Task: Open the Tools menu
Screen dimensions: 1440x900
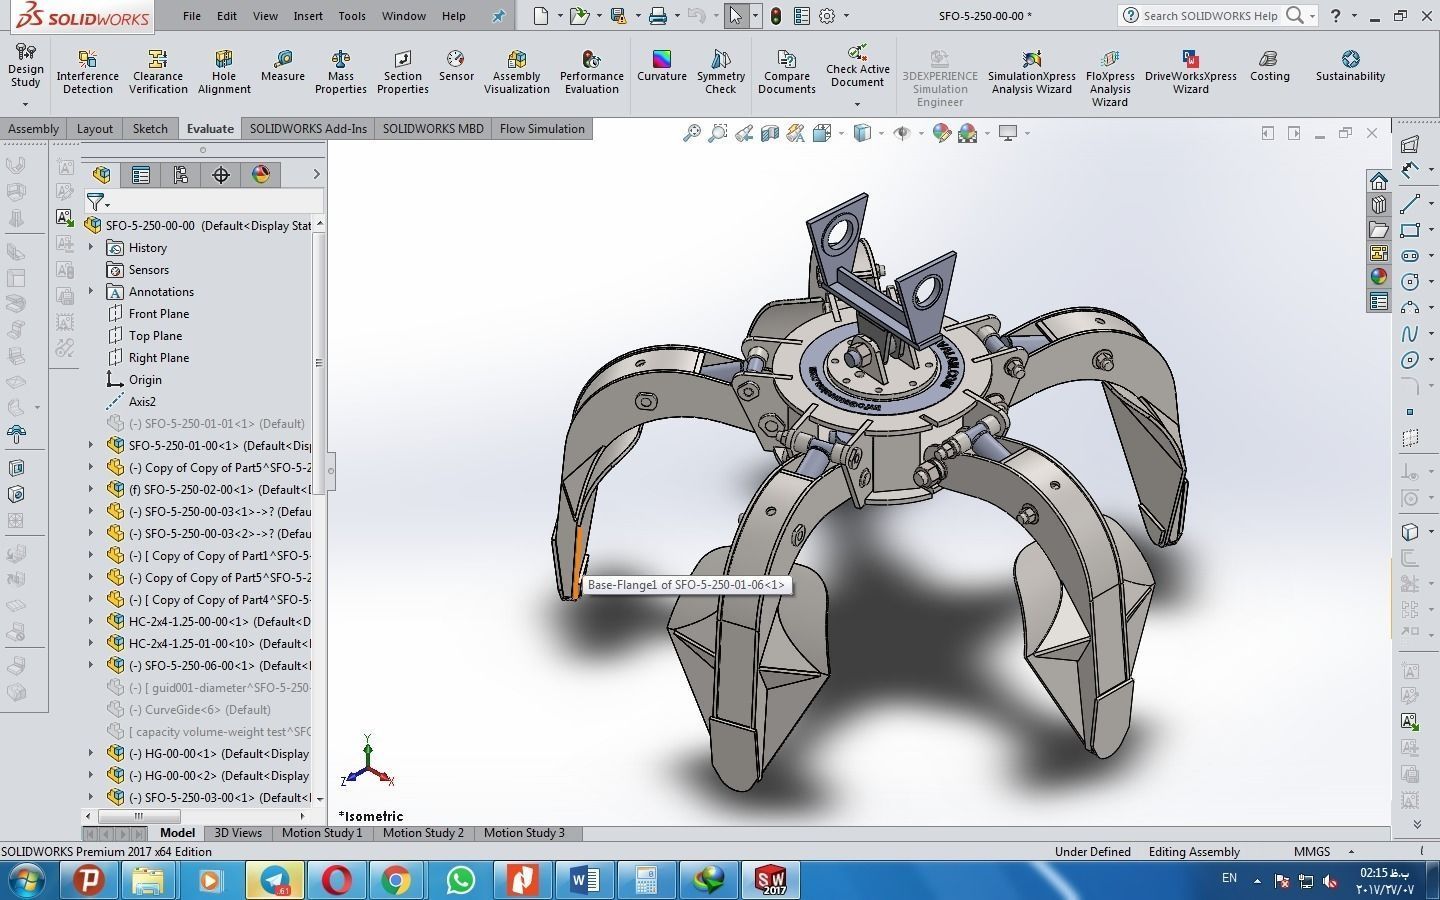Action: pos(352,16)
